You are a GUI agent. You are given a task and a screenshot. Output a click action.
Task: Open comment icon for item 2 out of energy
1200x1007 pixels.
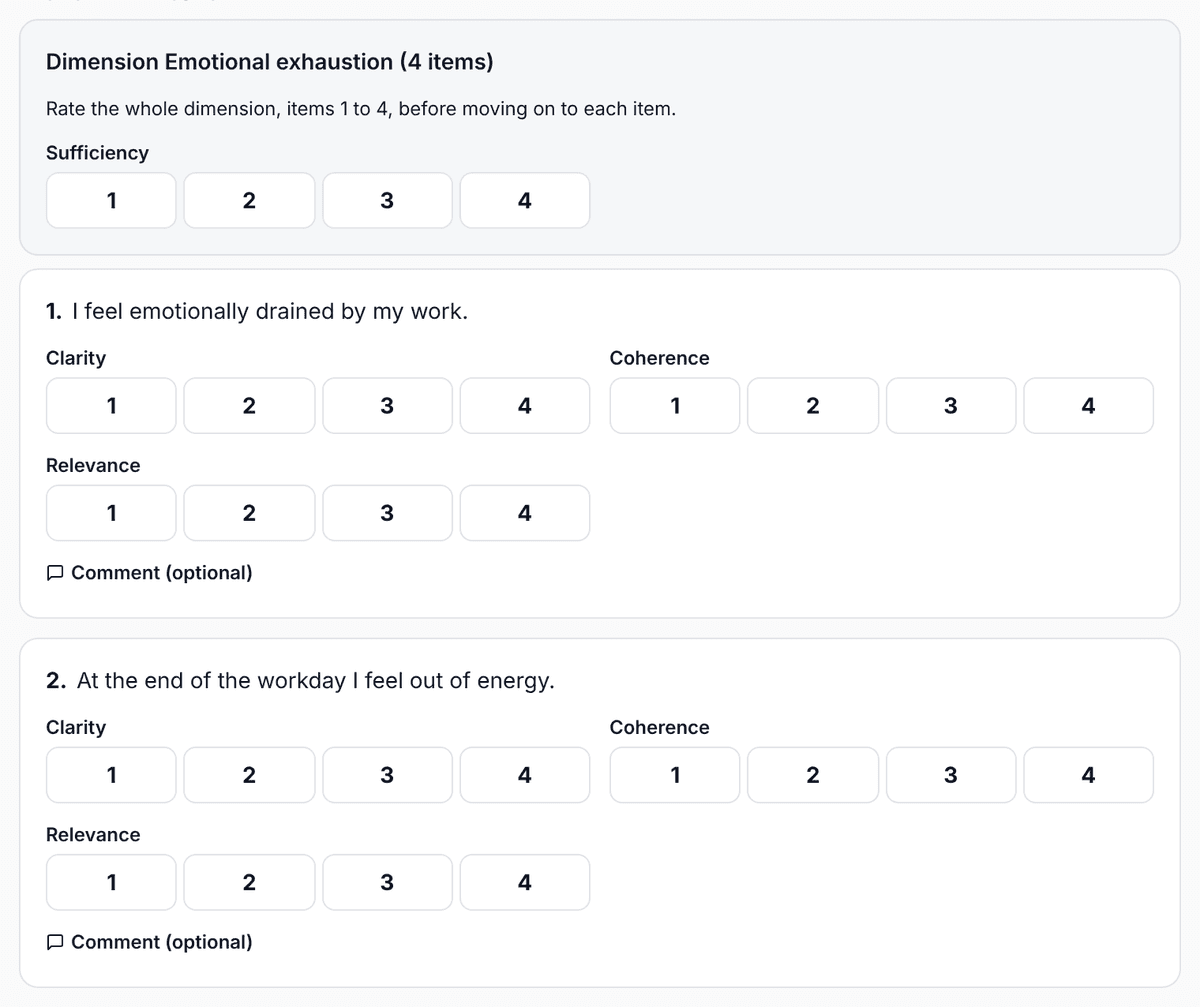(56, 943)
